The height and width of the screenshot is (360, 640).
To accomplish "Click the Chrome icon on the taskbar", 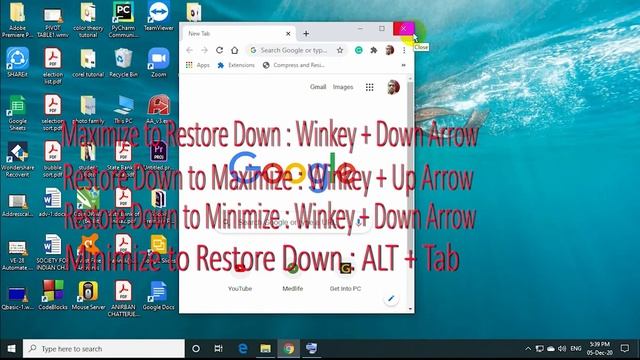I will tap(289, 349).
